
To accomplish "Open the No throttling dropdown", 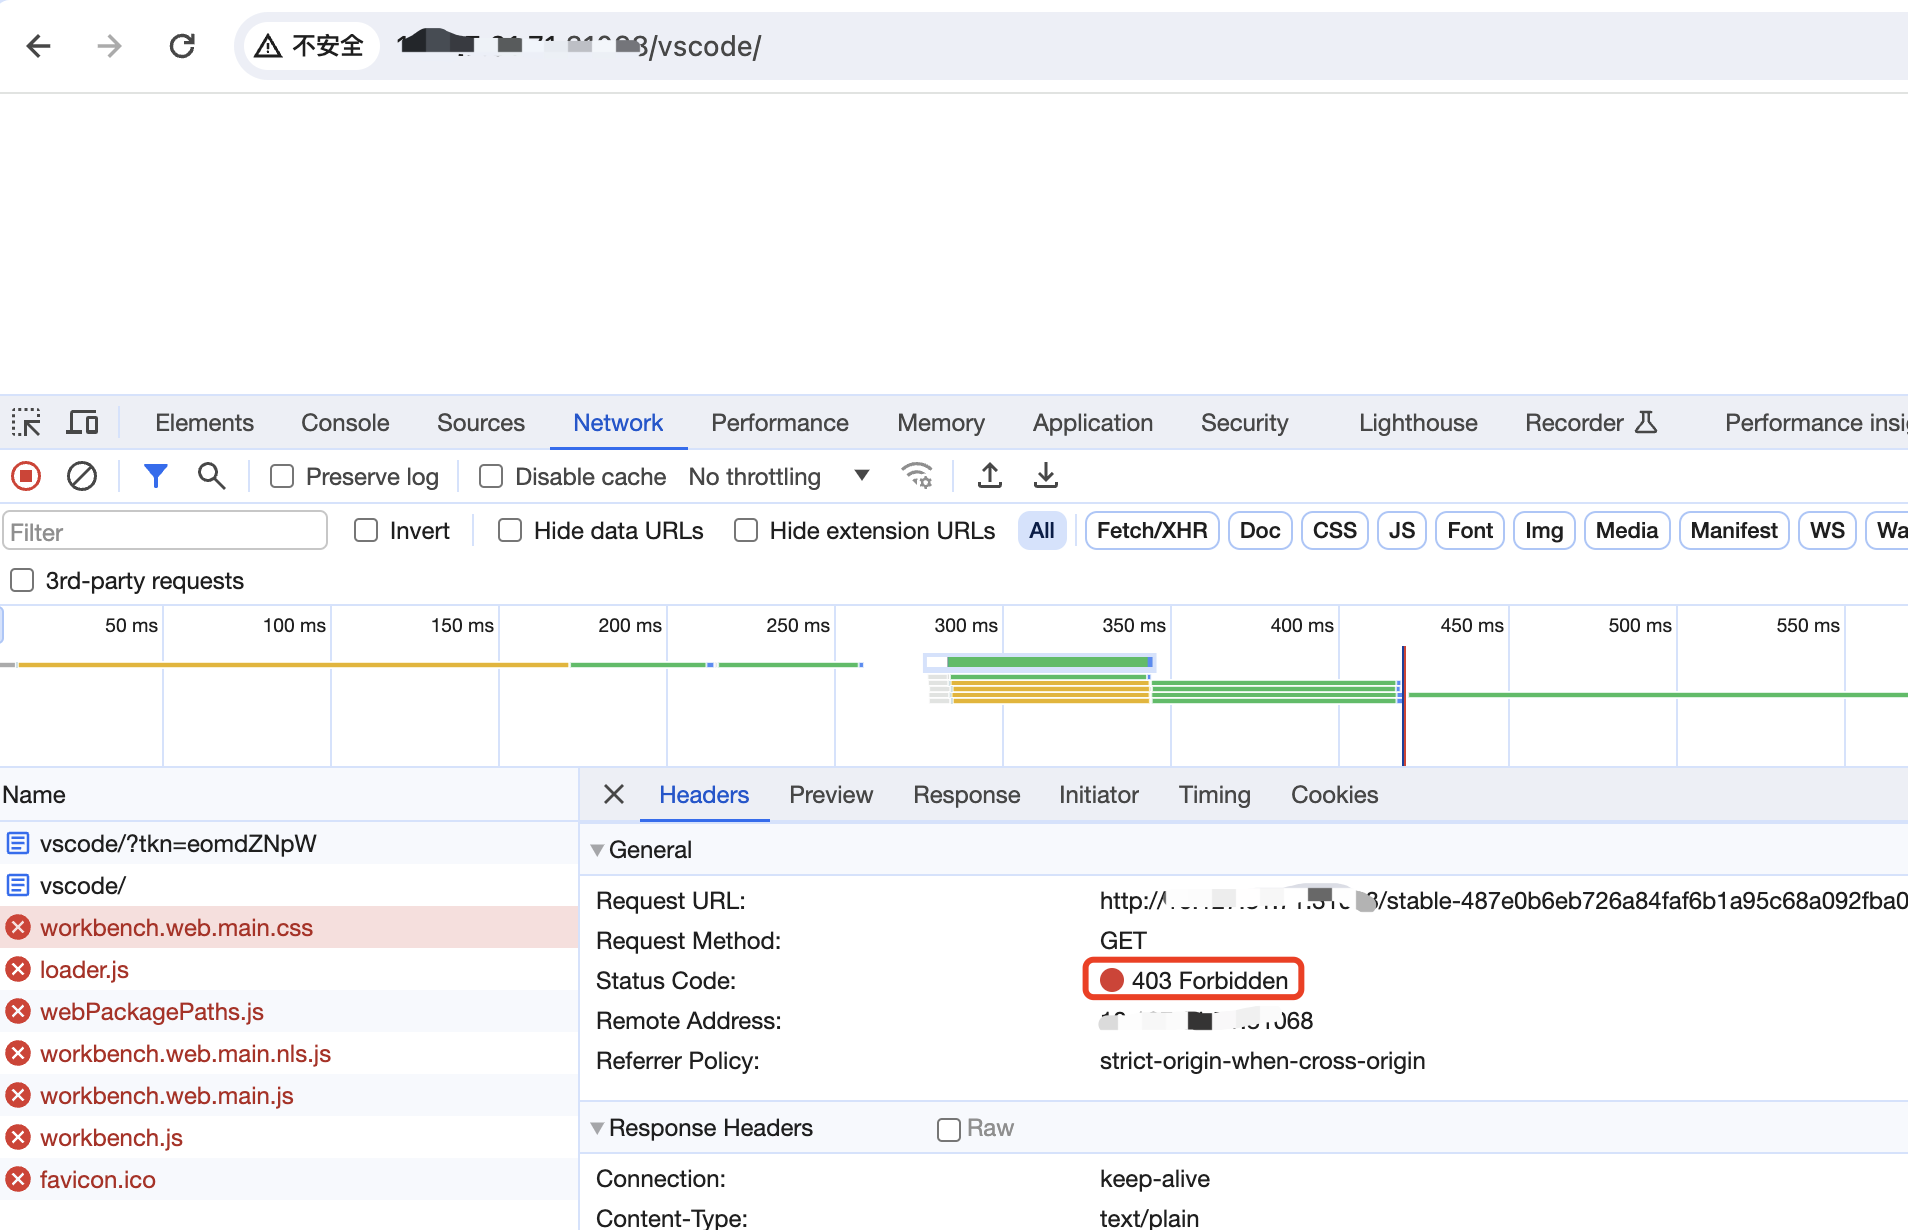I will 778,477.
